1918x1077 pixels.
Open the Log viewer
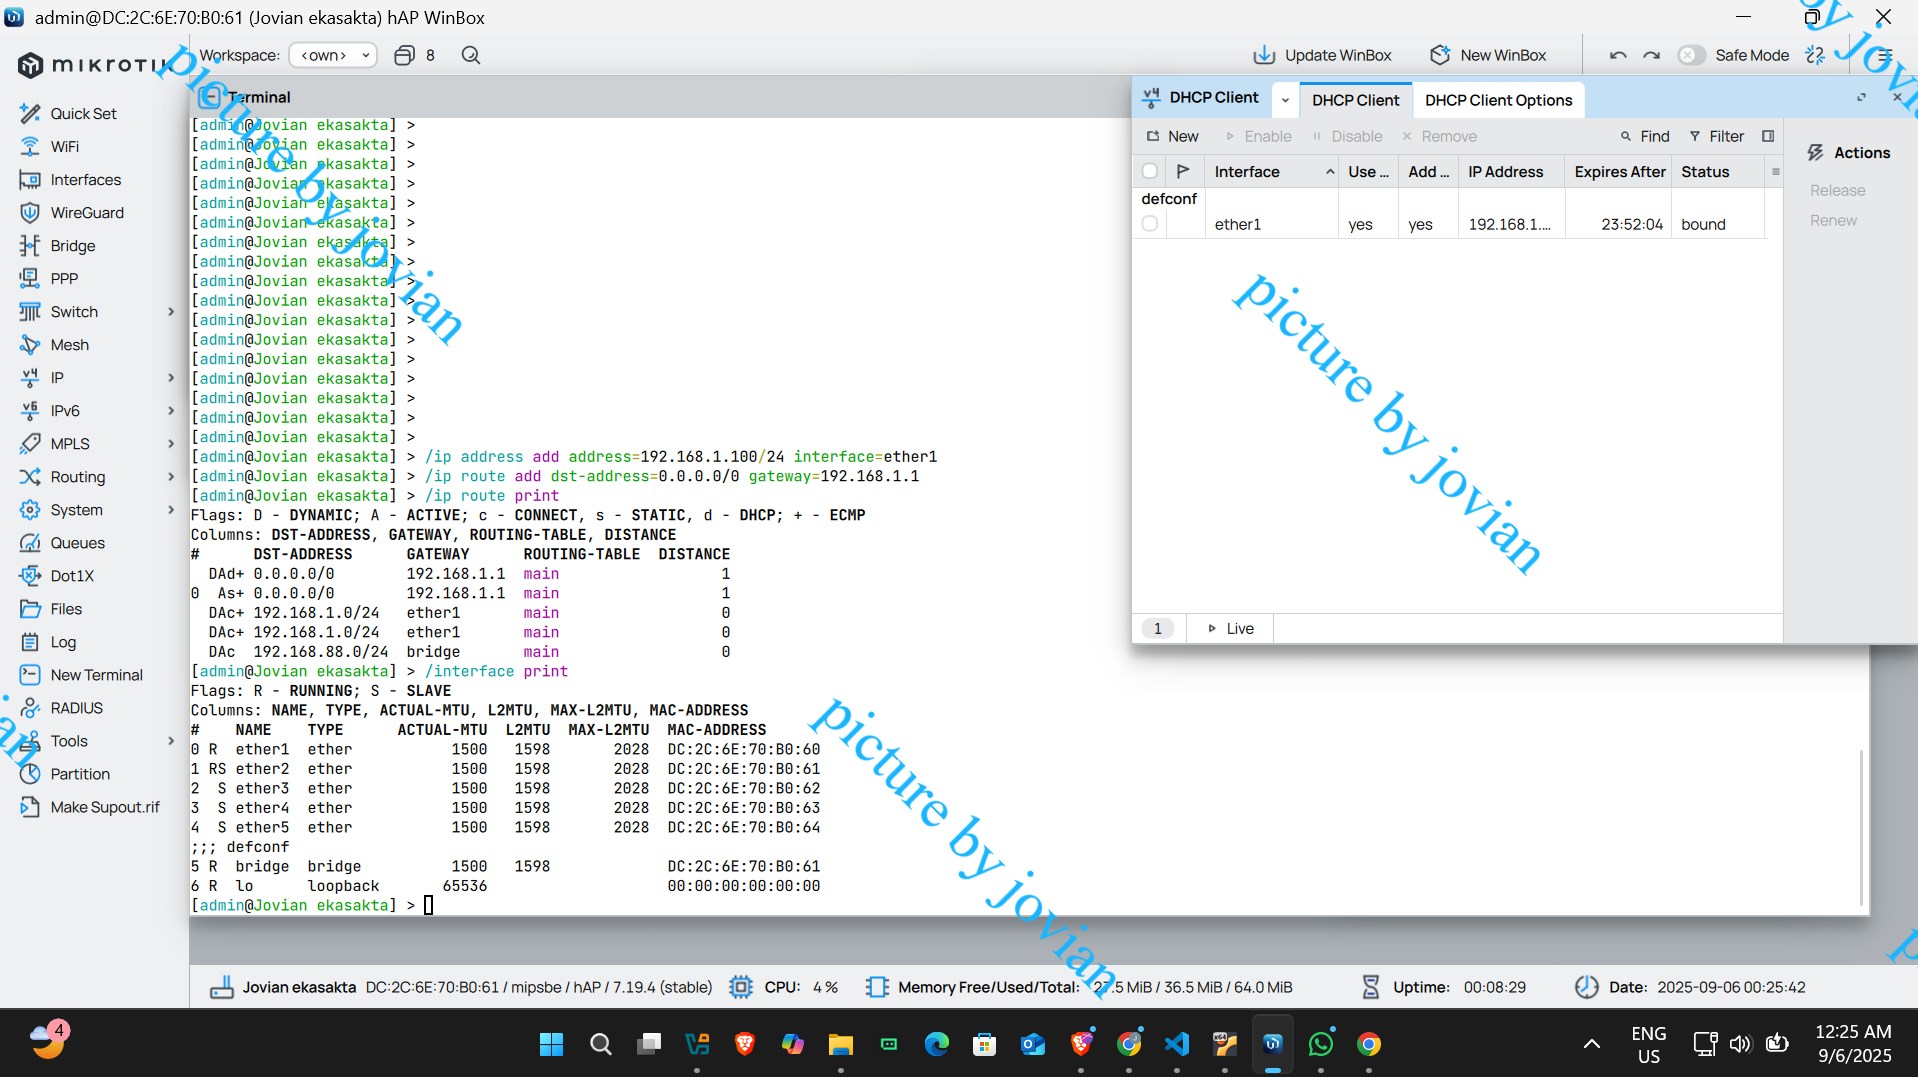pyautogui.click(x=63, y=642)
